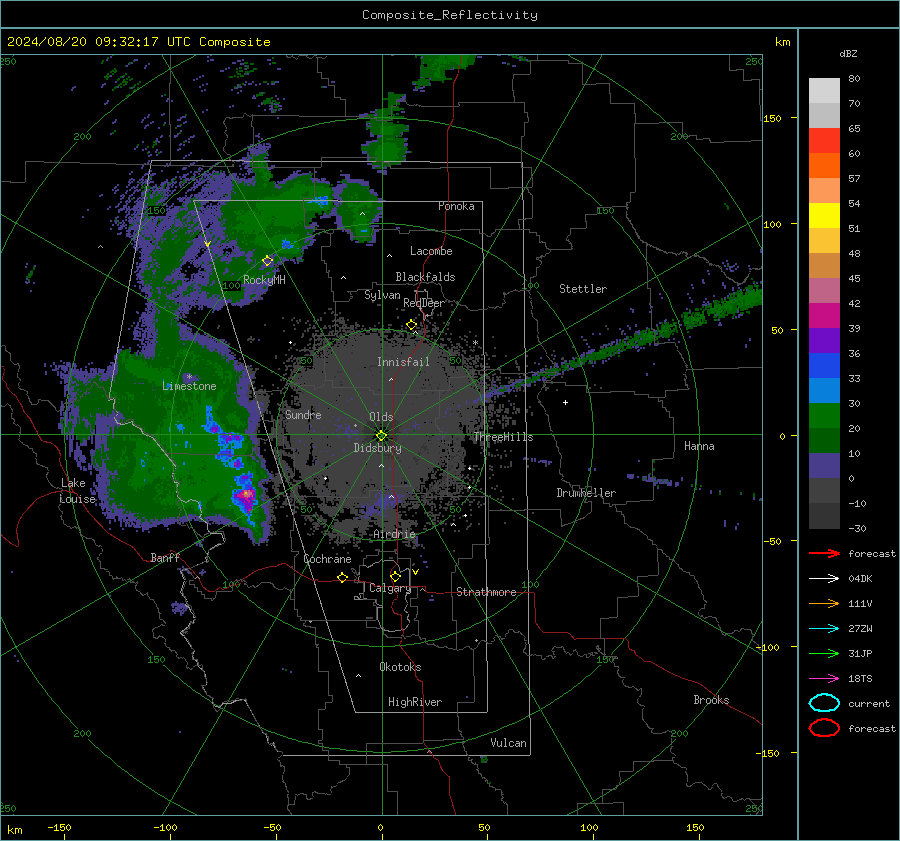Click the 'Limestone' map label
The height and width of the screenshot is (841, 900).
(189, 386)
